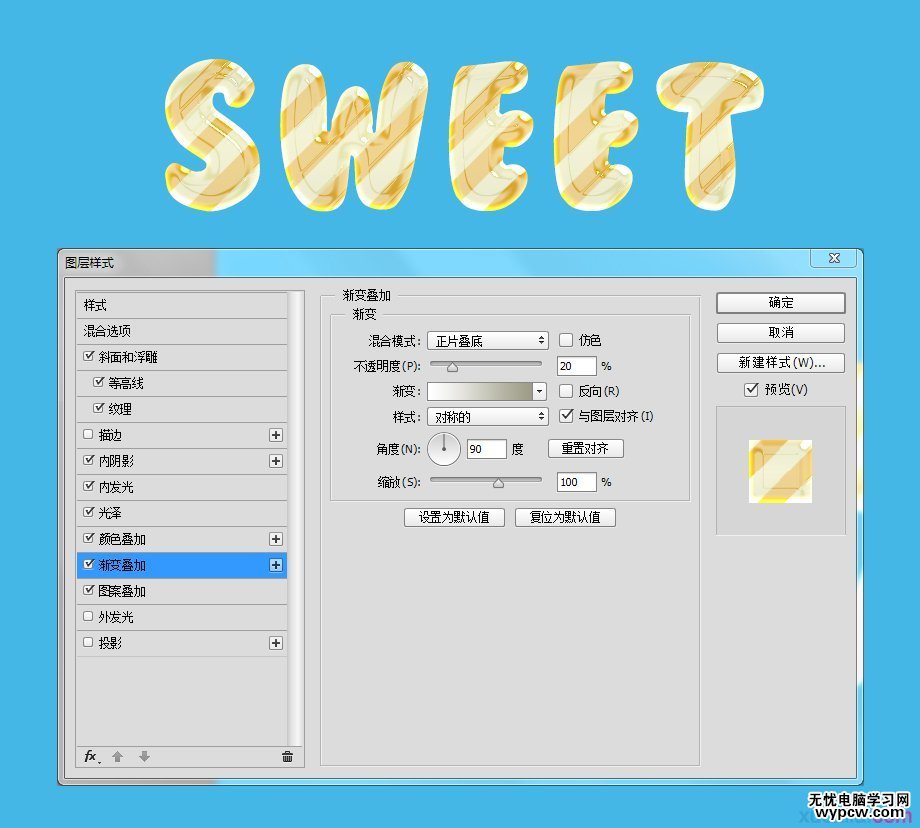Screen dimensions: 920x828
Task: Open the 样式 dropdown showing 对称的
Action: coord(487,416)
